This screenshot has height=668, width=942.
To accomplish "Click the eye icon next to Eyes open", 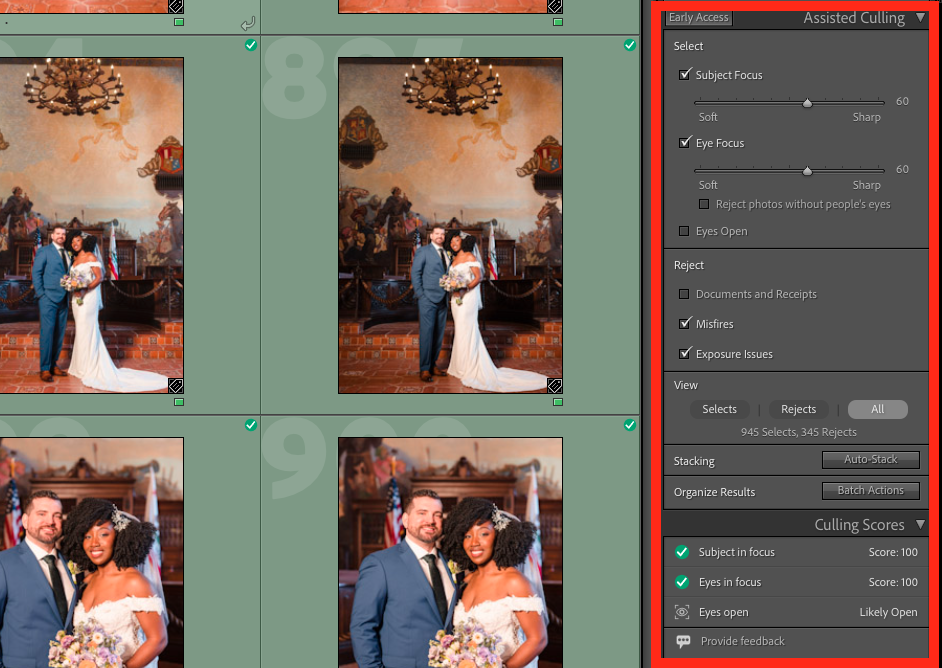I will click(682, 612).
